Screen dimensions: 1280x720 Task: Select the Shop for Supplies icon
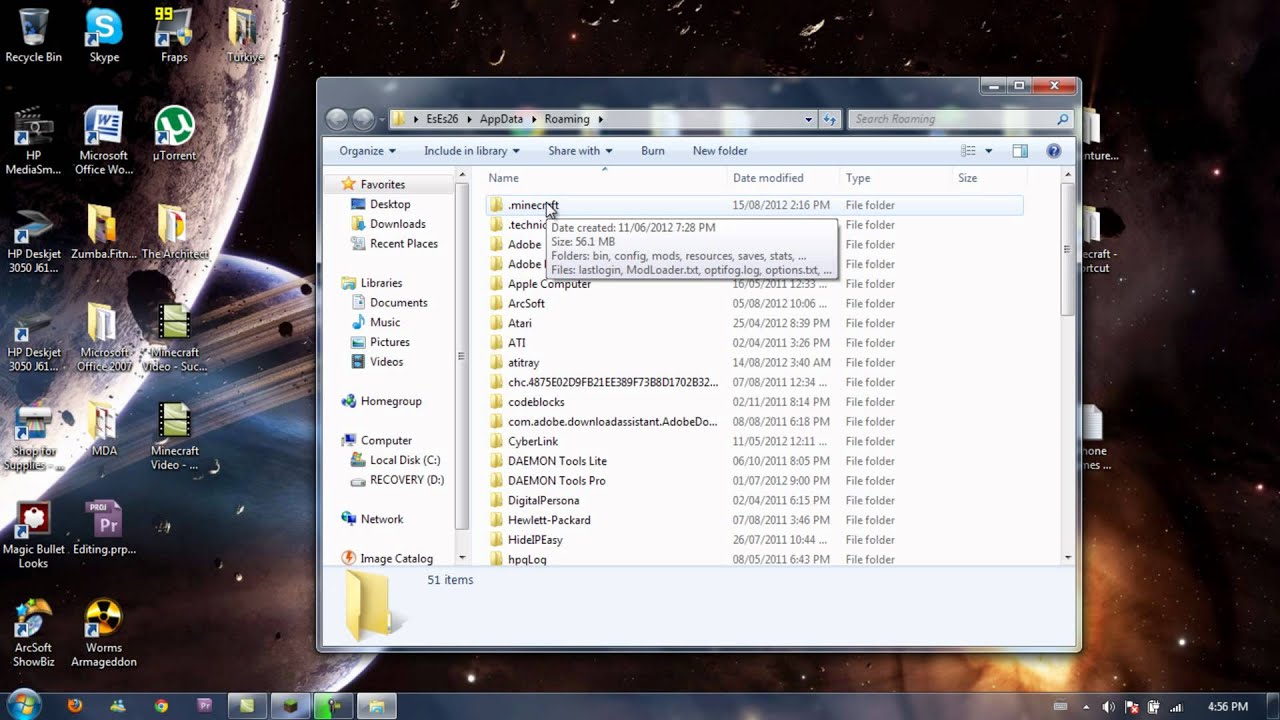[x=33, y=436]
